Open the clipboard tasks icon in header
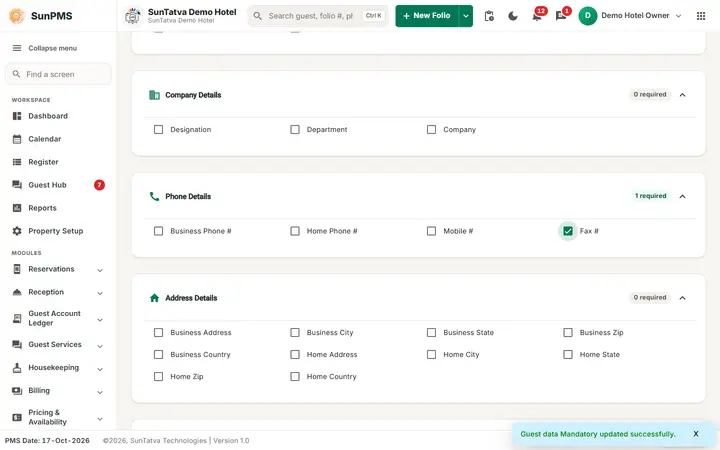 click(489, 16)
